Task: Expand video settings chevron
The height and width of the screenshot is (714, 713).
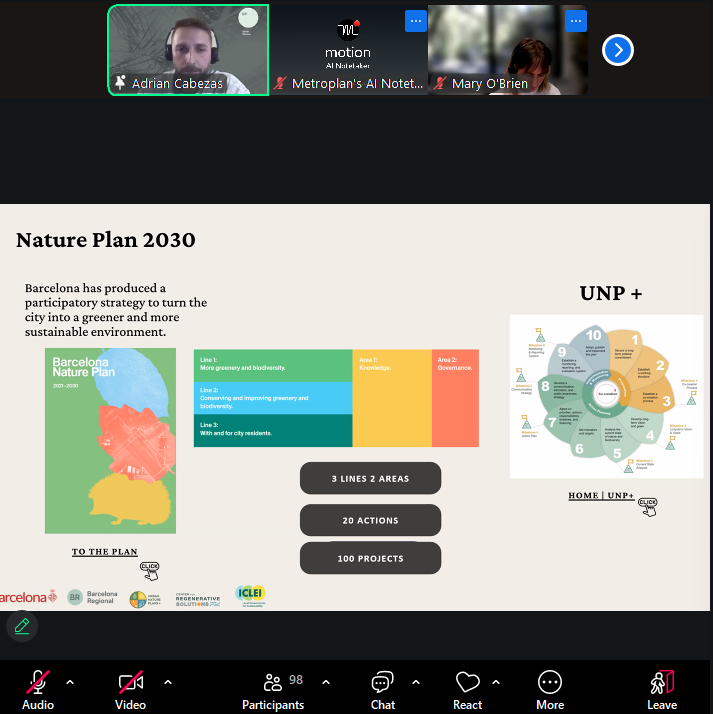Action: (167, 682)
